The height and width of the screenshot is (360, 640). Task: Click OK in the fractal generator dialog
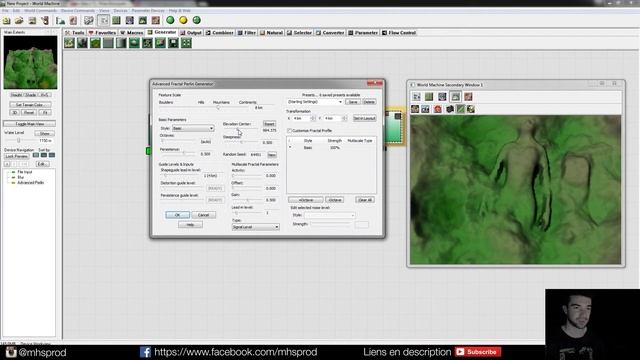coord(178,215)
